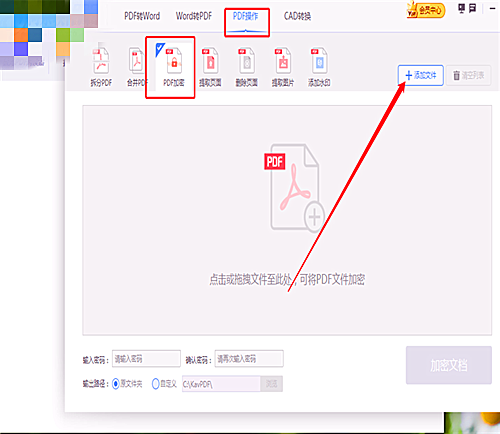The image size is (500, 434).
Task: Switch to the PDF转Word tab
Action: pyautogui.click(x=142, y=16)
